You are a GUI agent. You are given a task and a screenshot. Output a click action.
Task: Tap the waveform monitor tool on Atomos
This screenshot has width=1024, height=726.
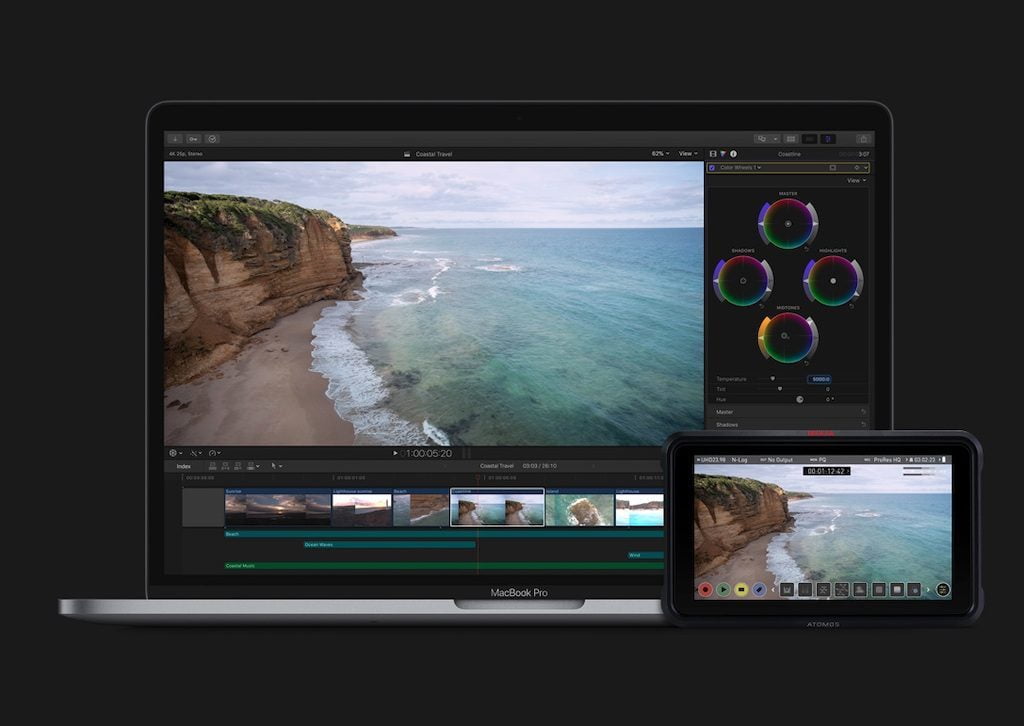787,590
